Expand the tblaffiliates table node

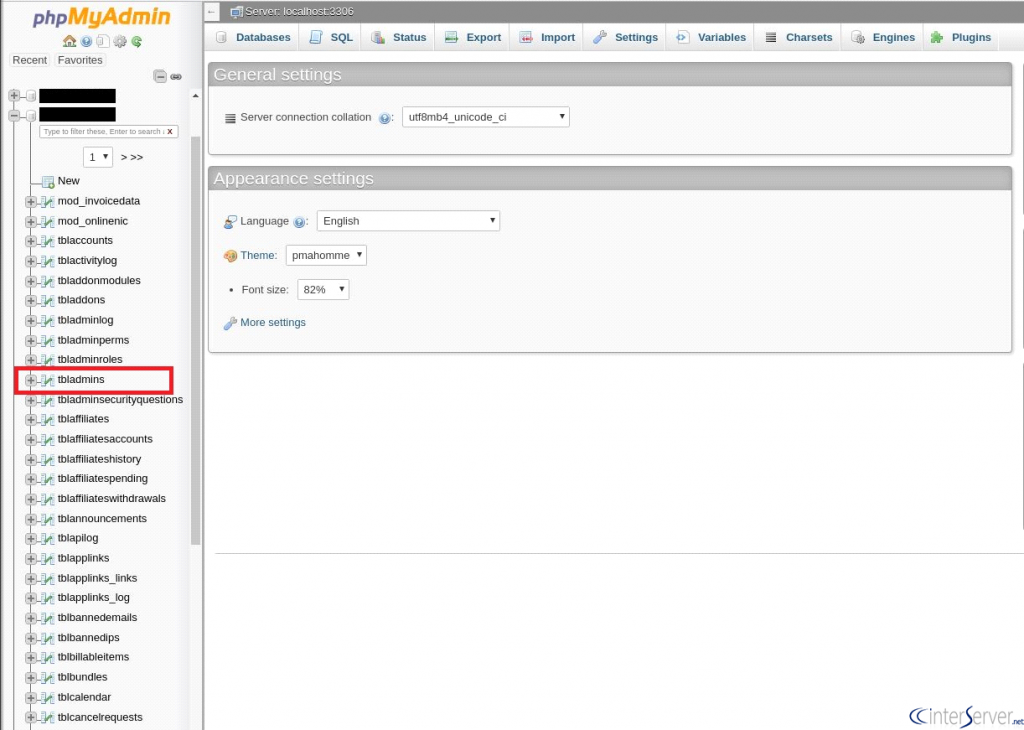[31, 419]
